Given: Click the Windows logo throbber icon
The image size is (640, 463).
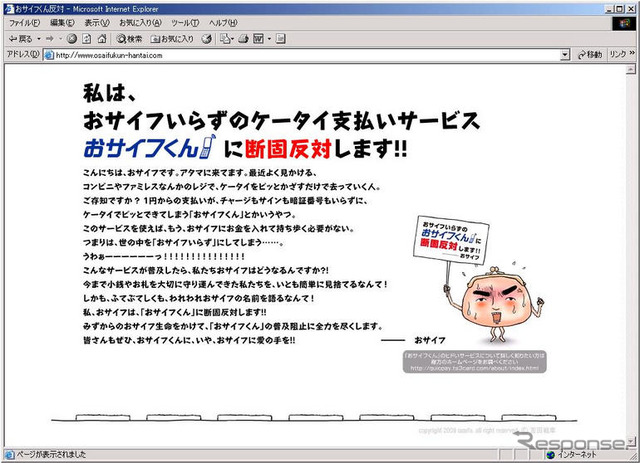Looking at the screenshot, I should [x=624, y=23].
